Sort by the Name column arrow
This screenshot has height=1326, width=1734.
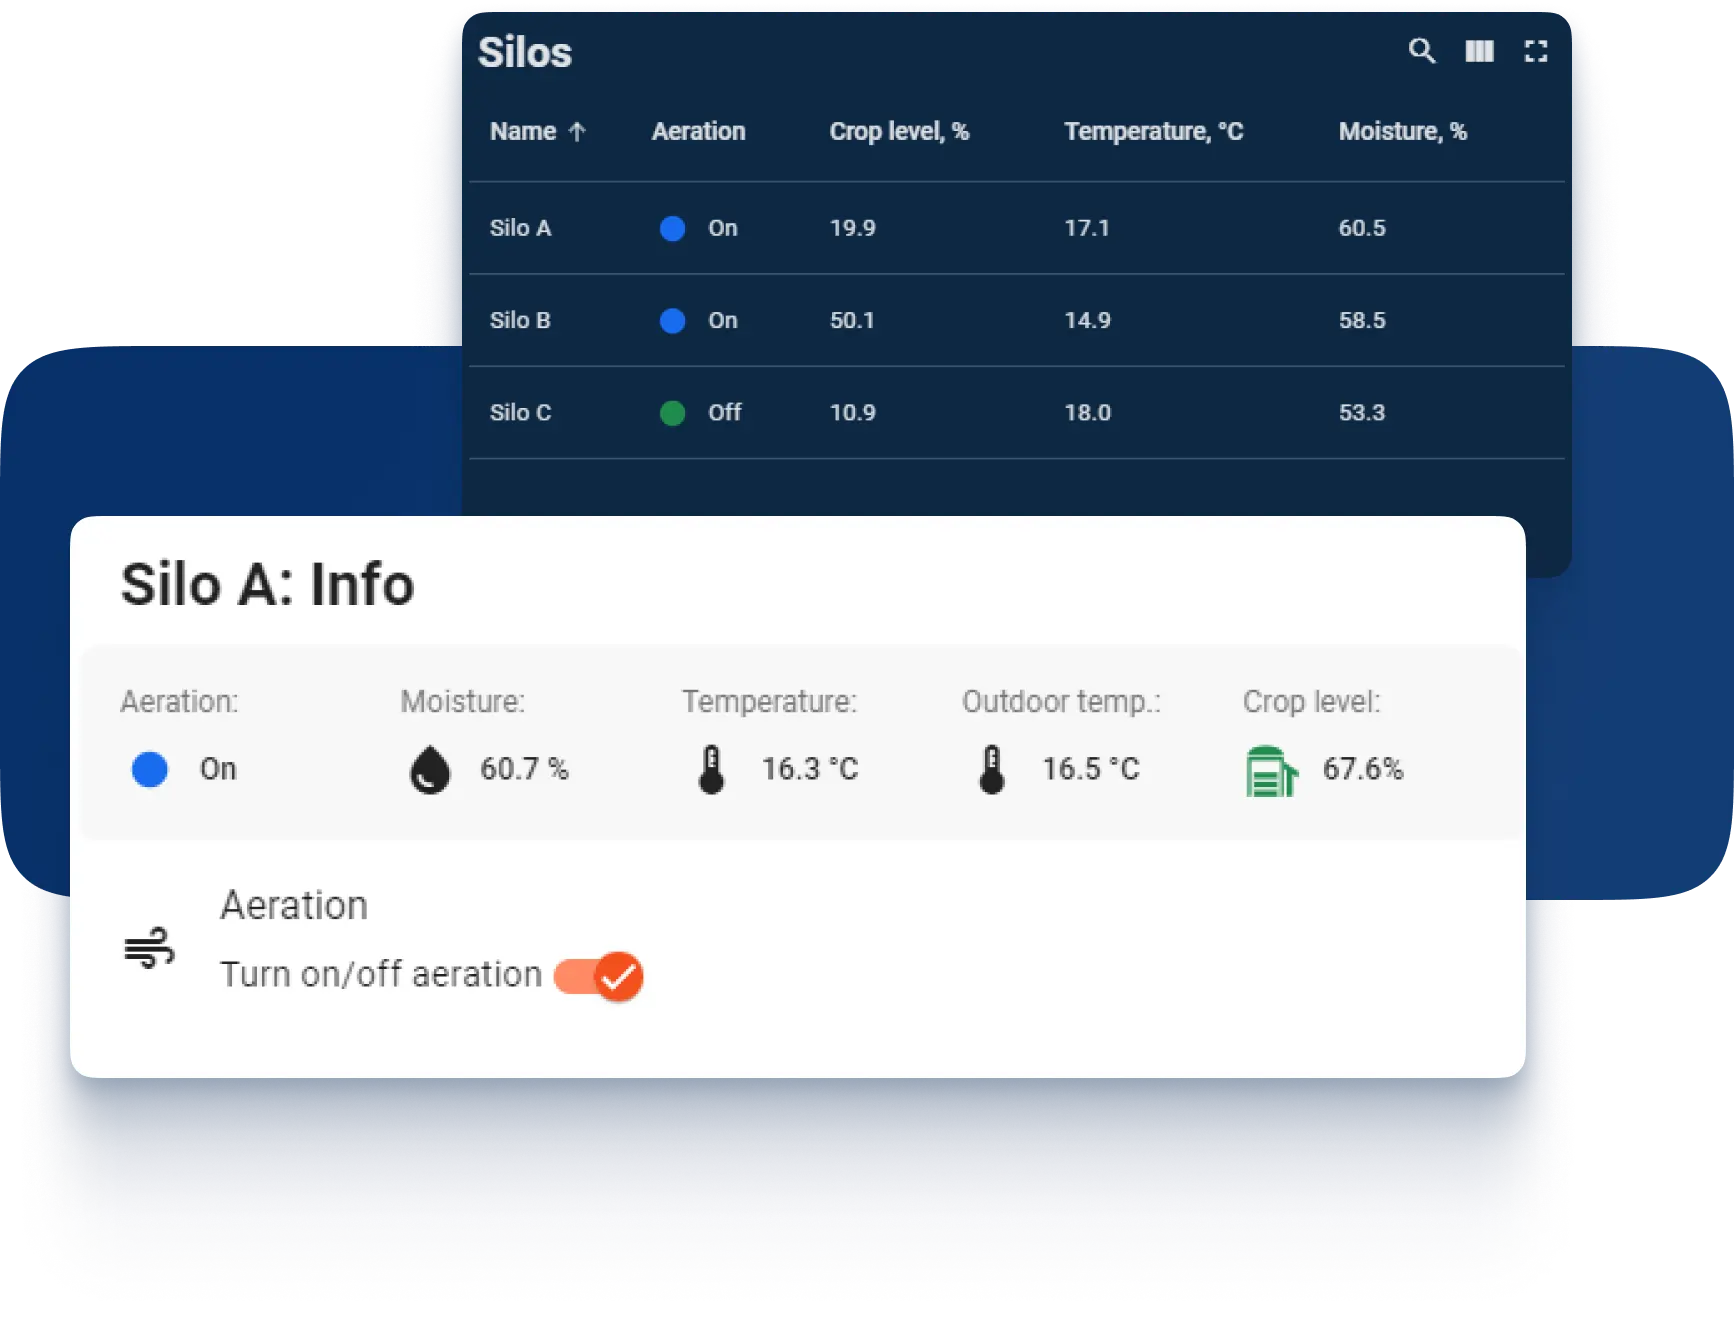(x=577, y=132)
